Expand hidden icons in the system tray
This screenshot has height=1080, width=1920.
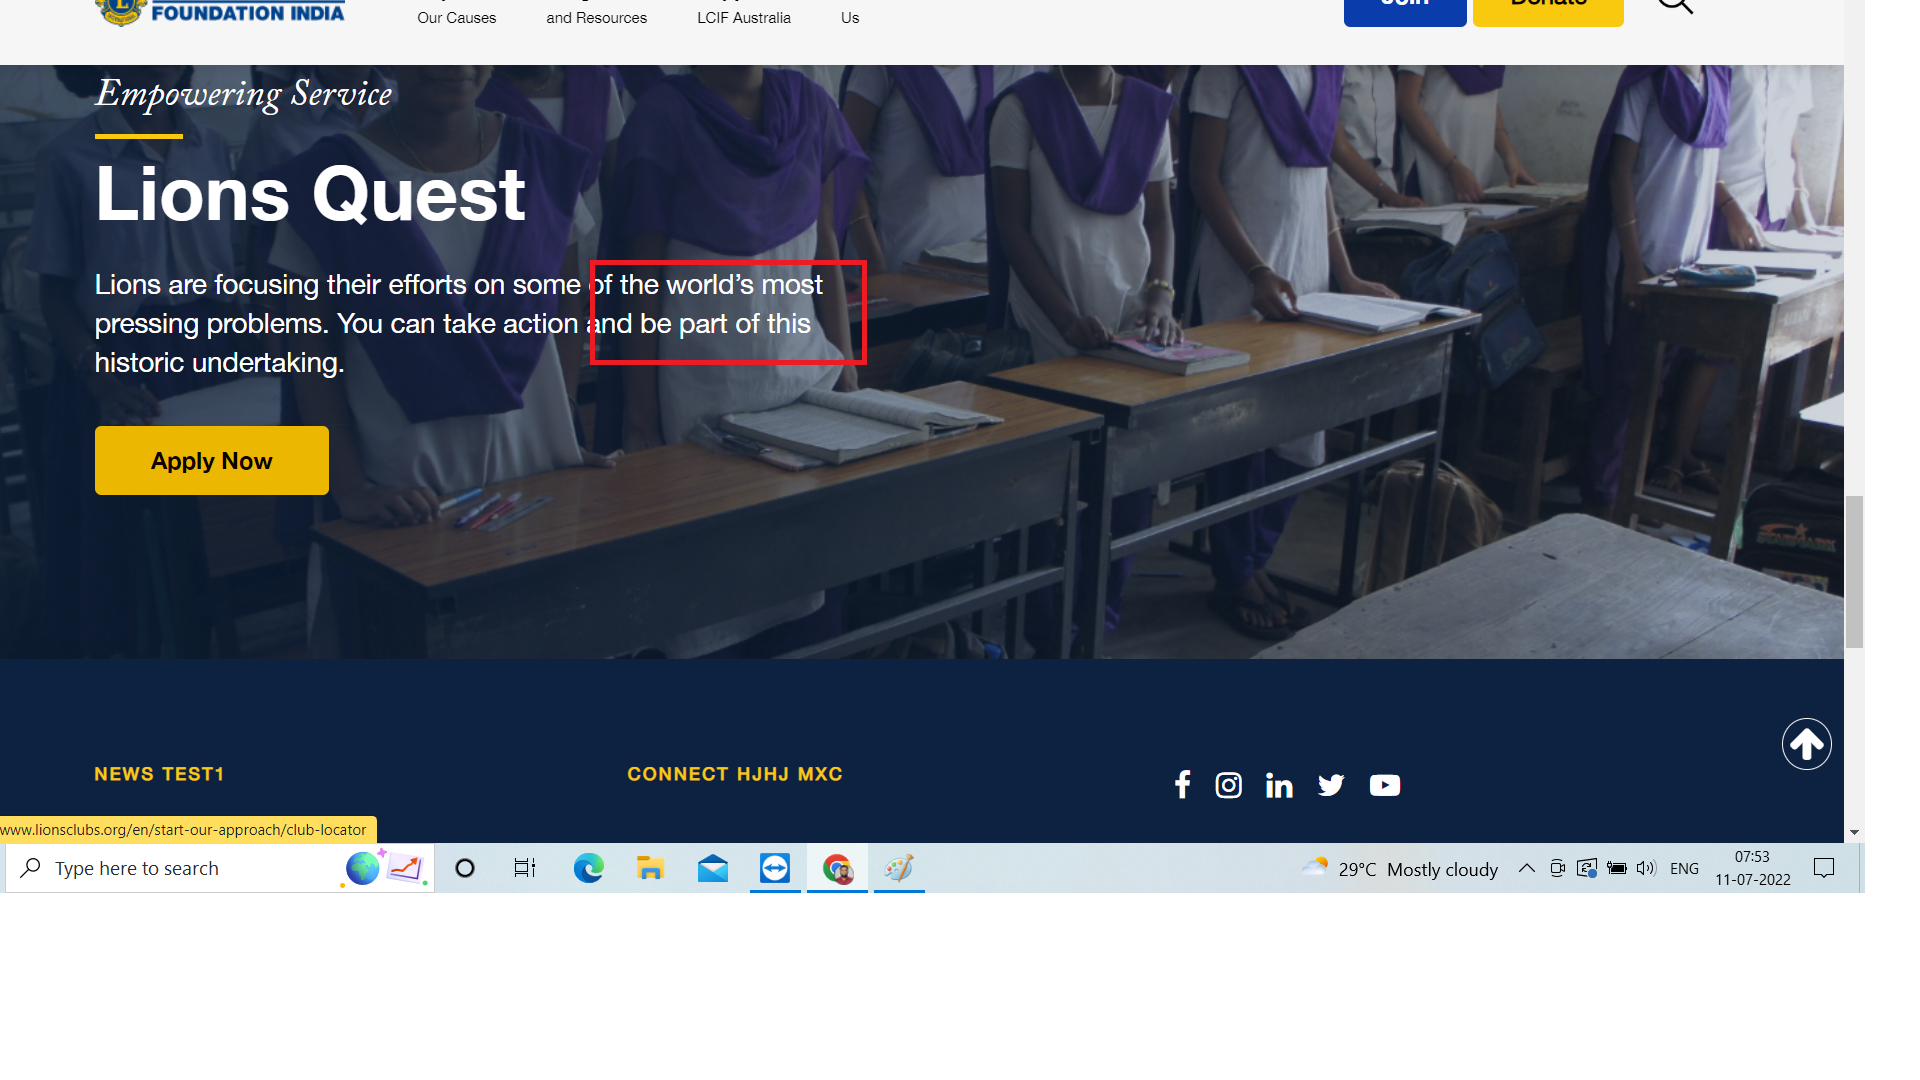1527,868
